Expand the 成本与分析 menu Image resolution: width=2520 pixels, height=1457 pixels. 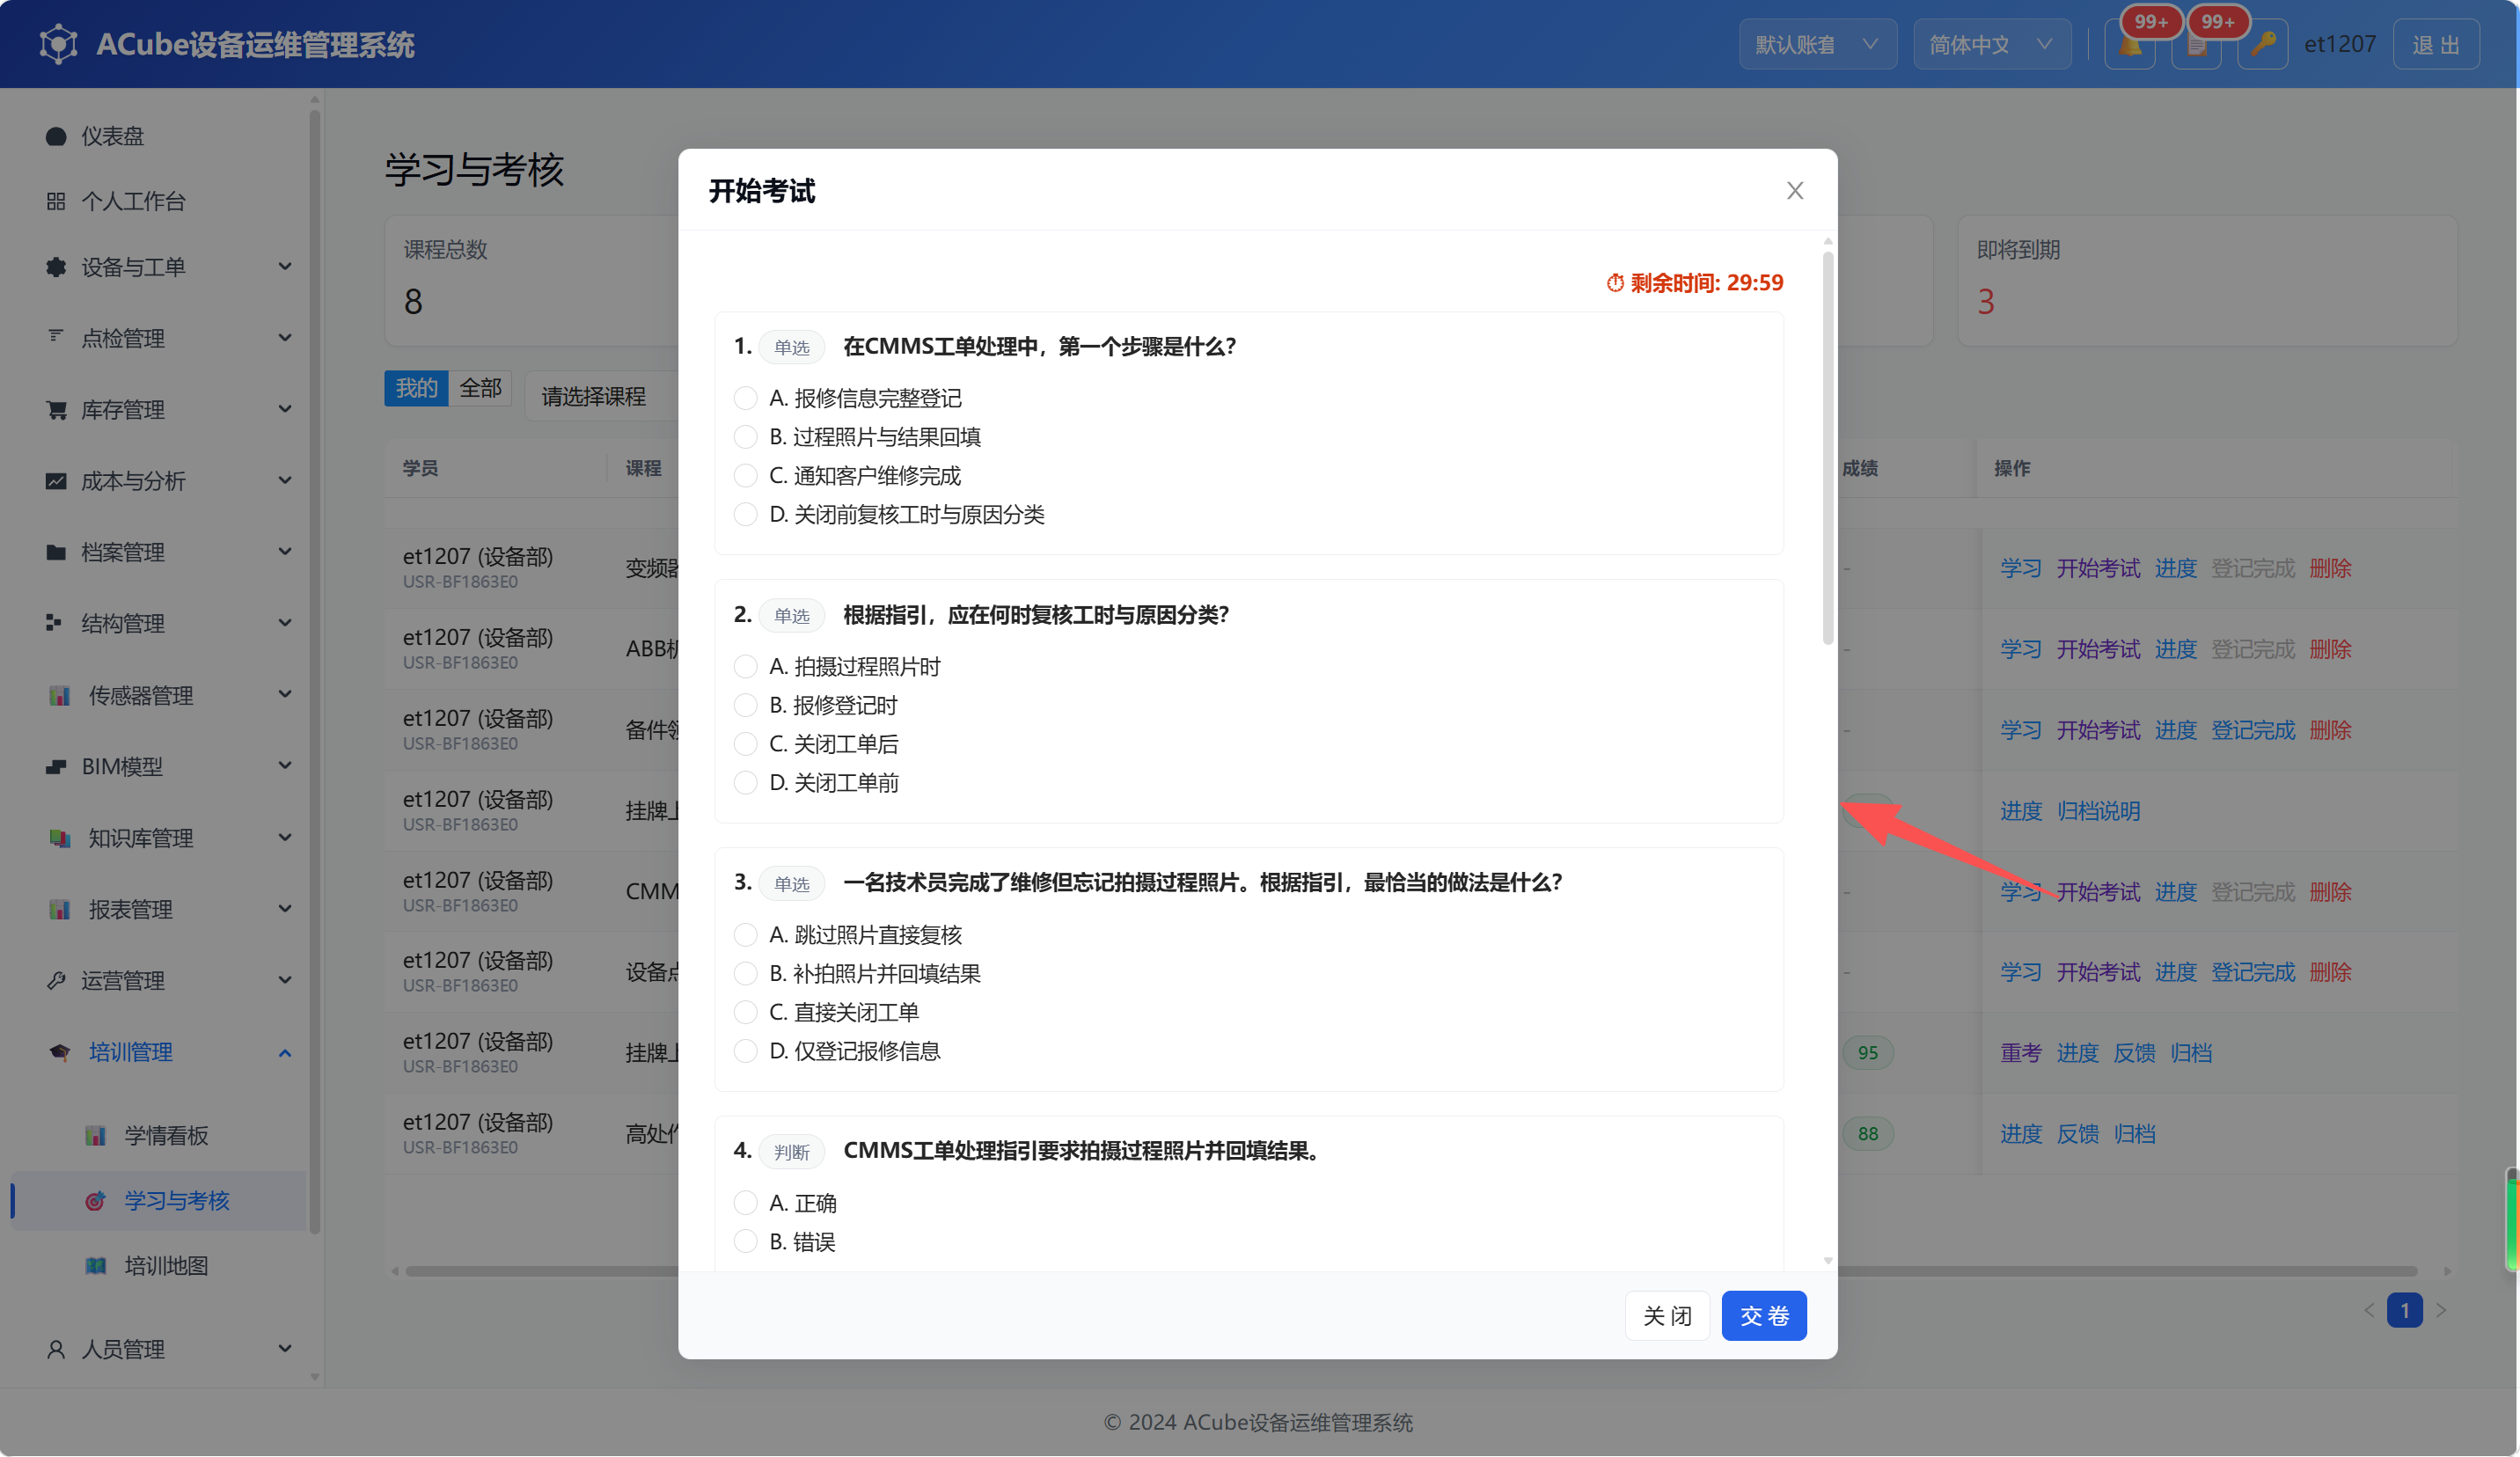[x=285, y=480]
